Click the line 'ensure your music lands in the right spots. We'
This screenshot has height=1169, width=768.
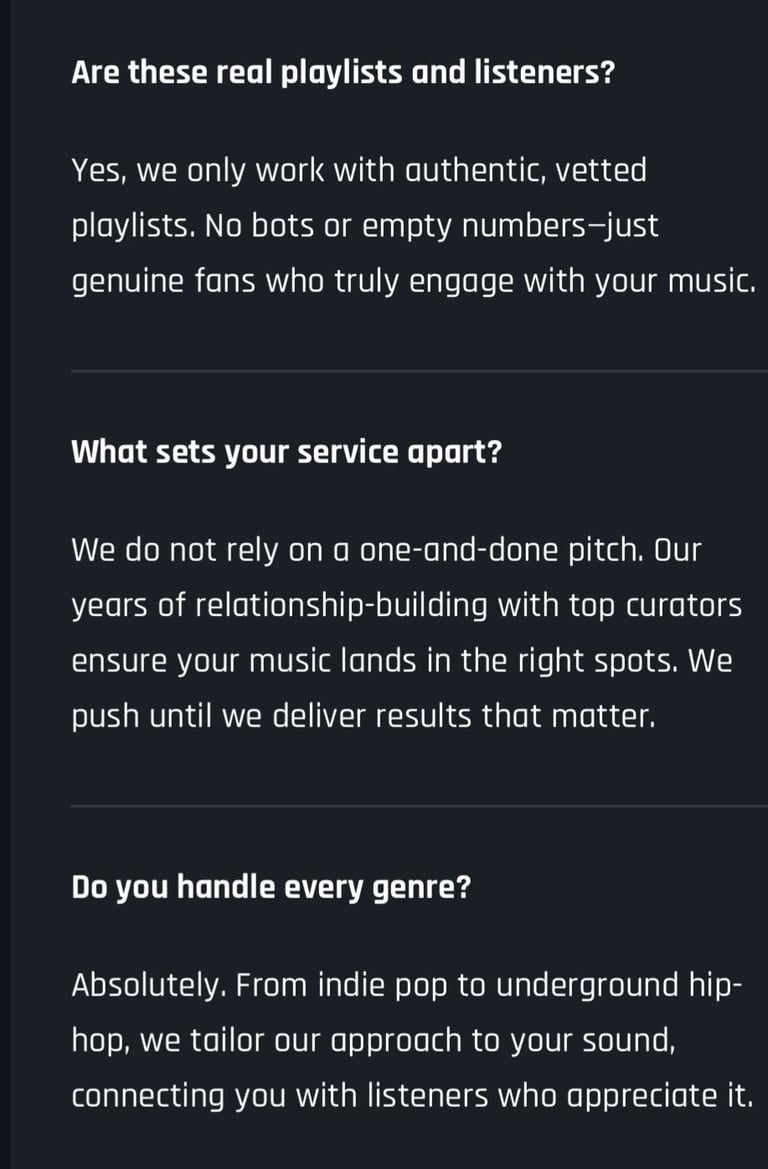point(402,661)
